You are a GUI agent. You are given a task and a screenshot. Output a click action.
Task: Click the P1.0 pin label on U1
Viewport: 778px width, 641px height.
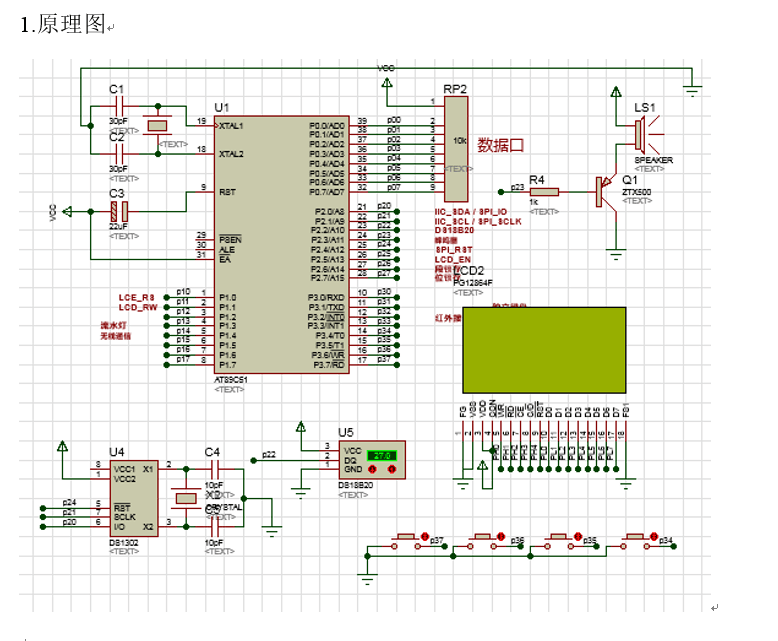228,298
